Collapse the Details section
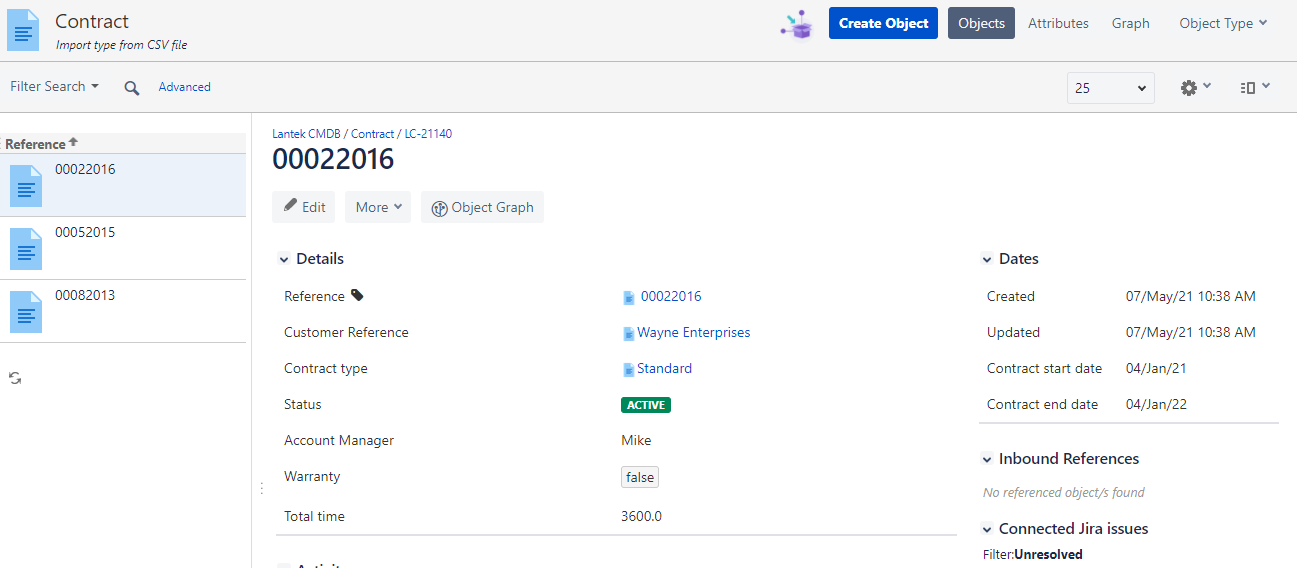 [x=284, y=259]
